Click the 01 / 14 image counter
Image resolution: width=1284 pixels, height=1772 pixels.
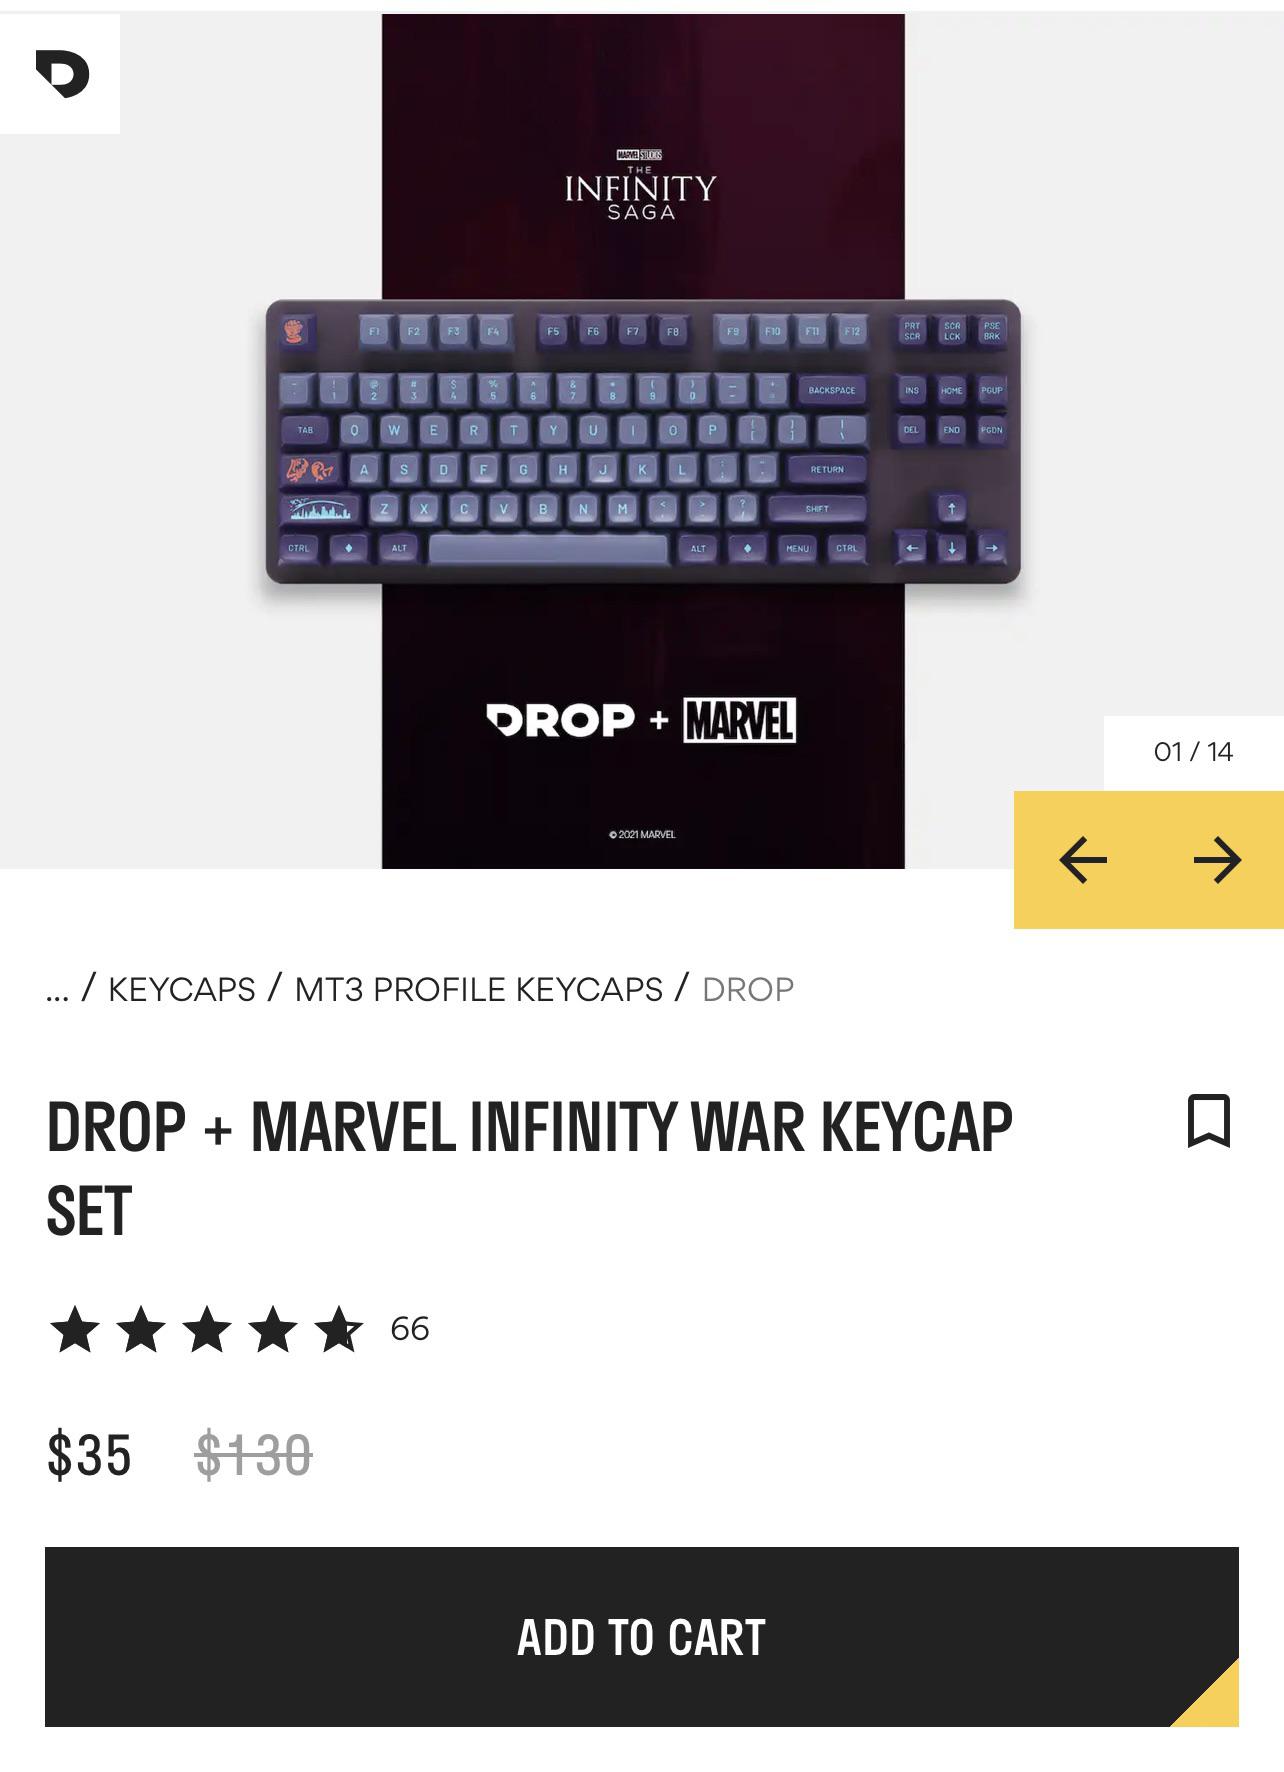point(1193,752)
